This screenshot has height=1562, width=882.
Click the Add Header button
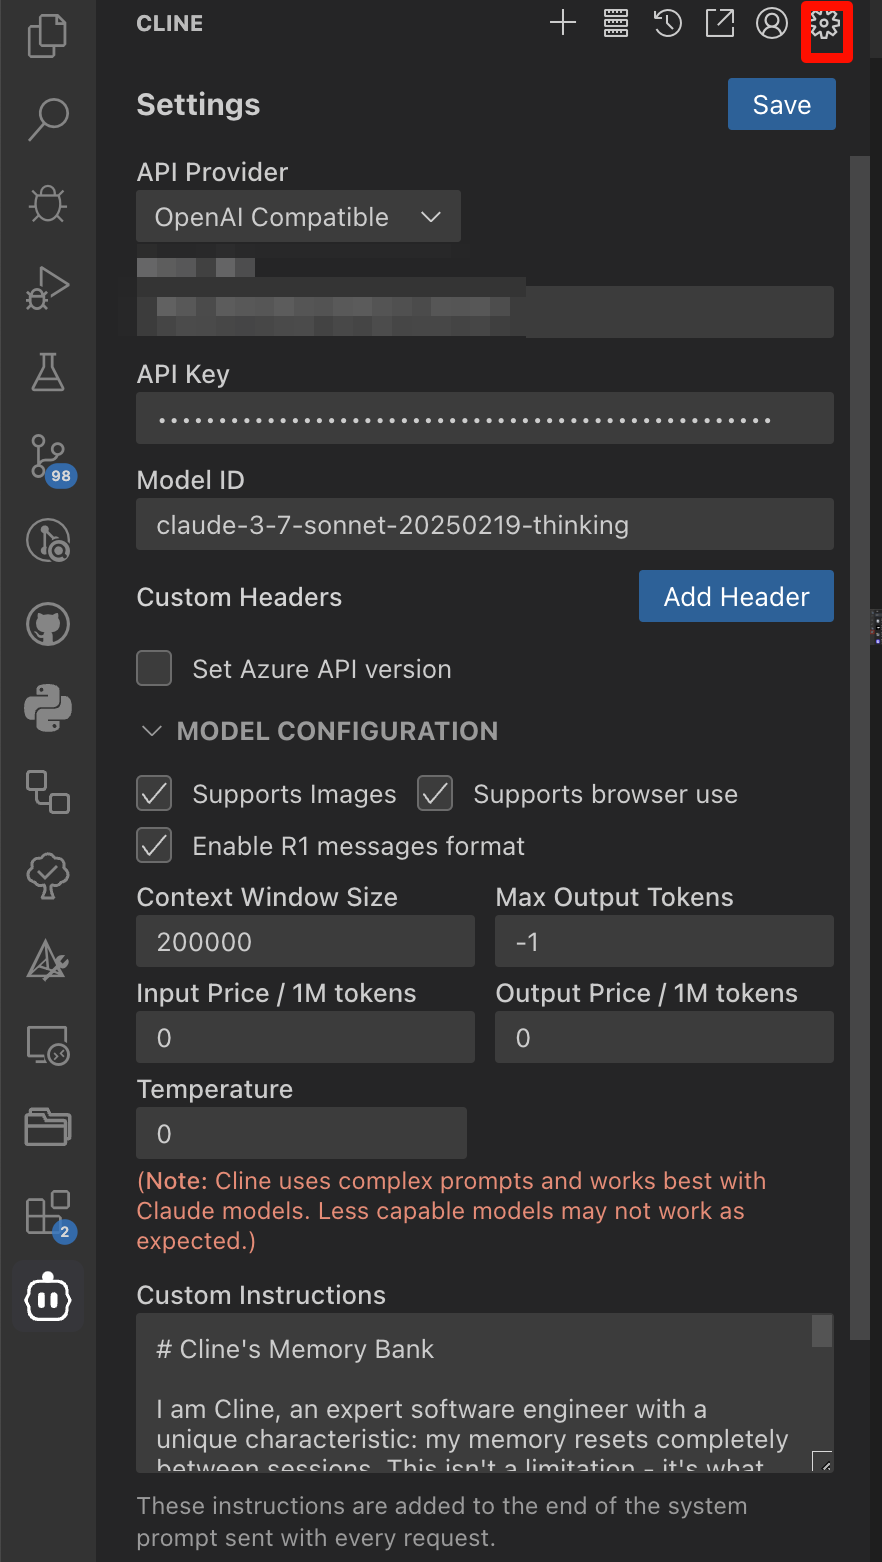point(736,596)
